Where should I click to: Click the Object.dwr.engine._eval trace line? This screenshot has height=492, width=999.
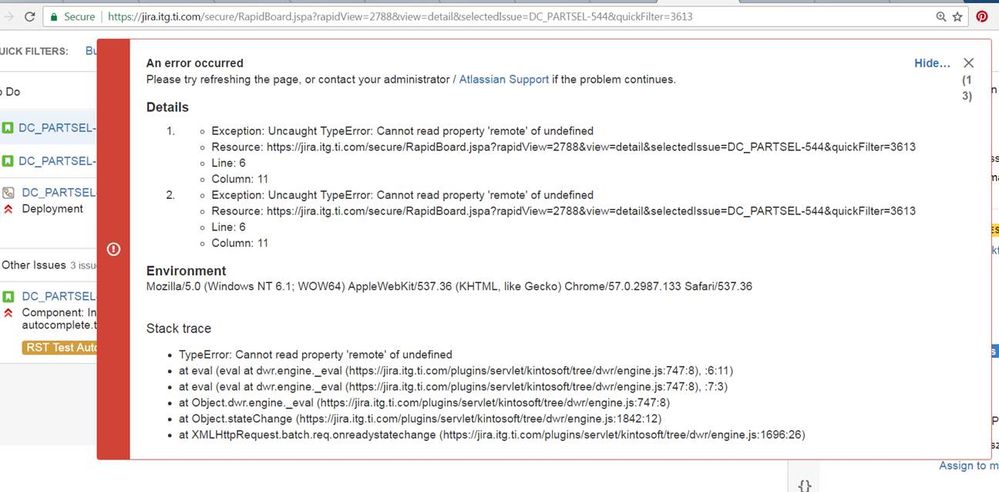coord(424,403)
